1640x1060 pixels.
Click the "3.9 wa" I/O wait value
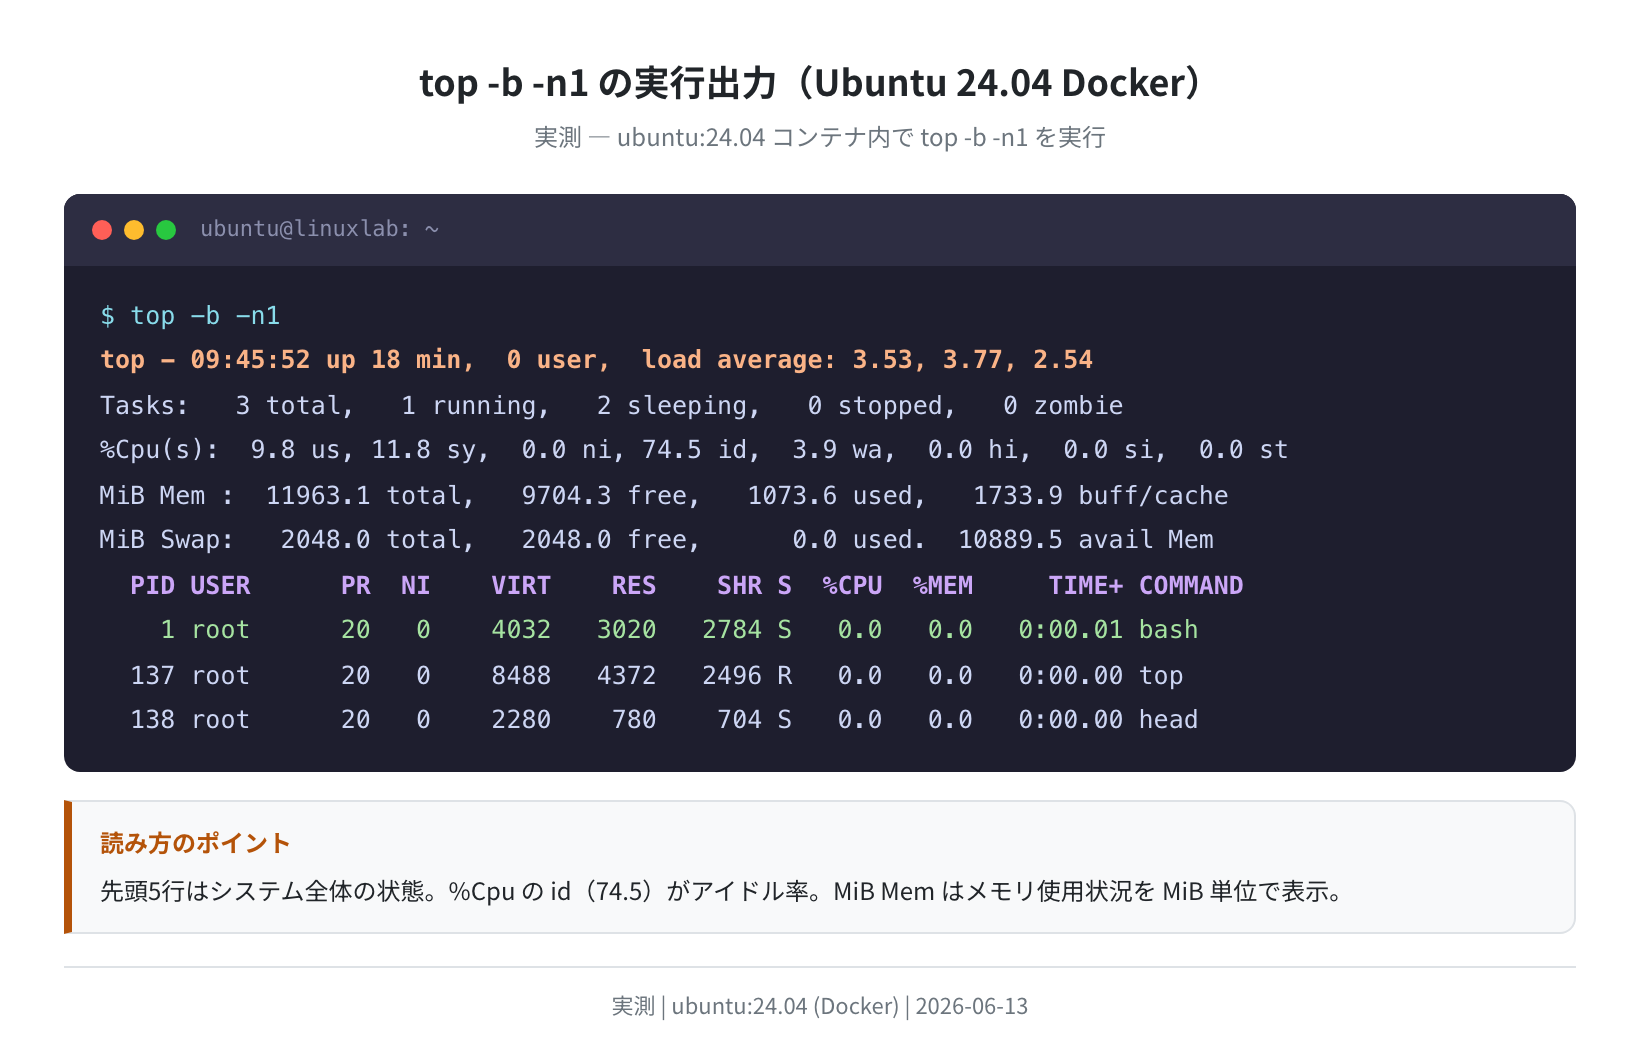coord(837,450)
